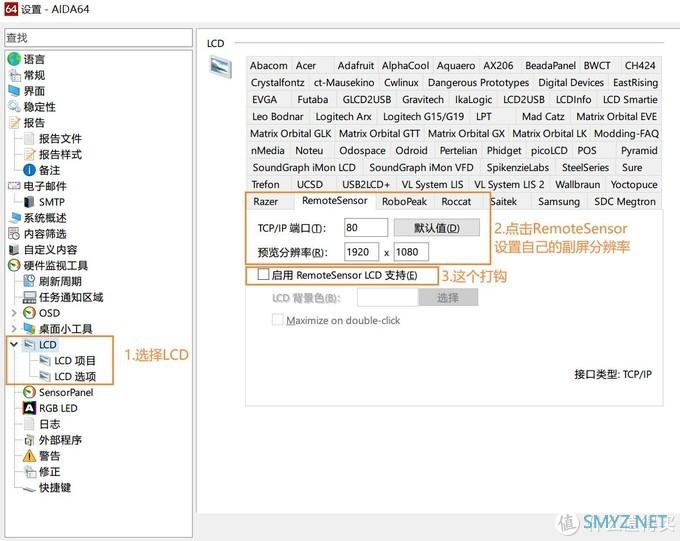
Task: Click the 外部程序 icon
Action: pyautogui.click(x=29, y=440)
